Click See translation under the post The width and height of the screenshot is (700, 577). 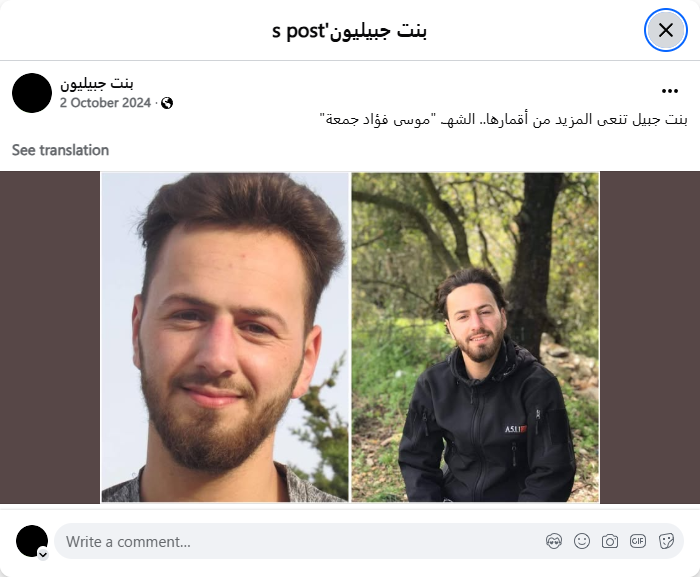point(60,150)
